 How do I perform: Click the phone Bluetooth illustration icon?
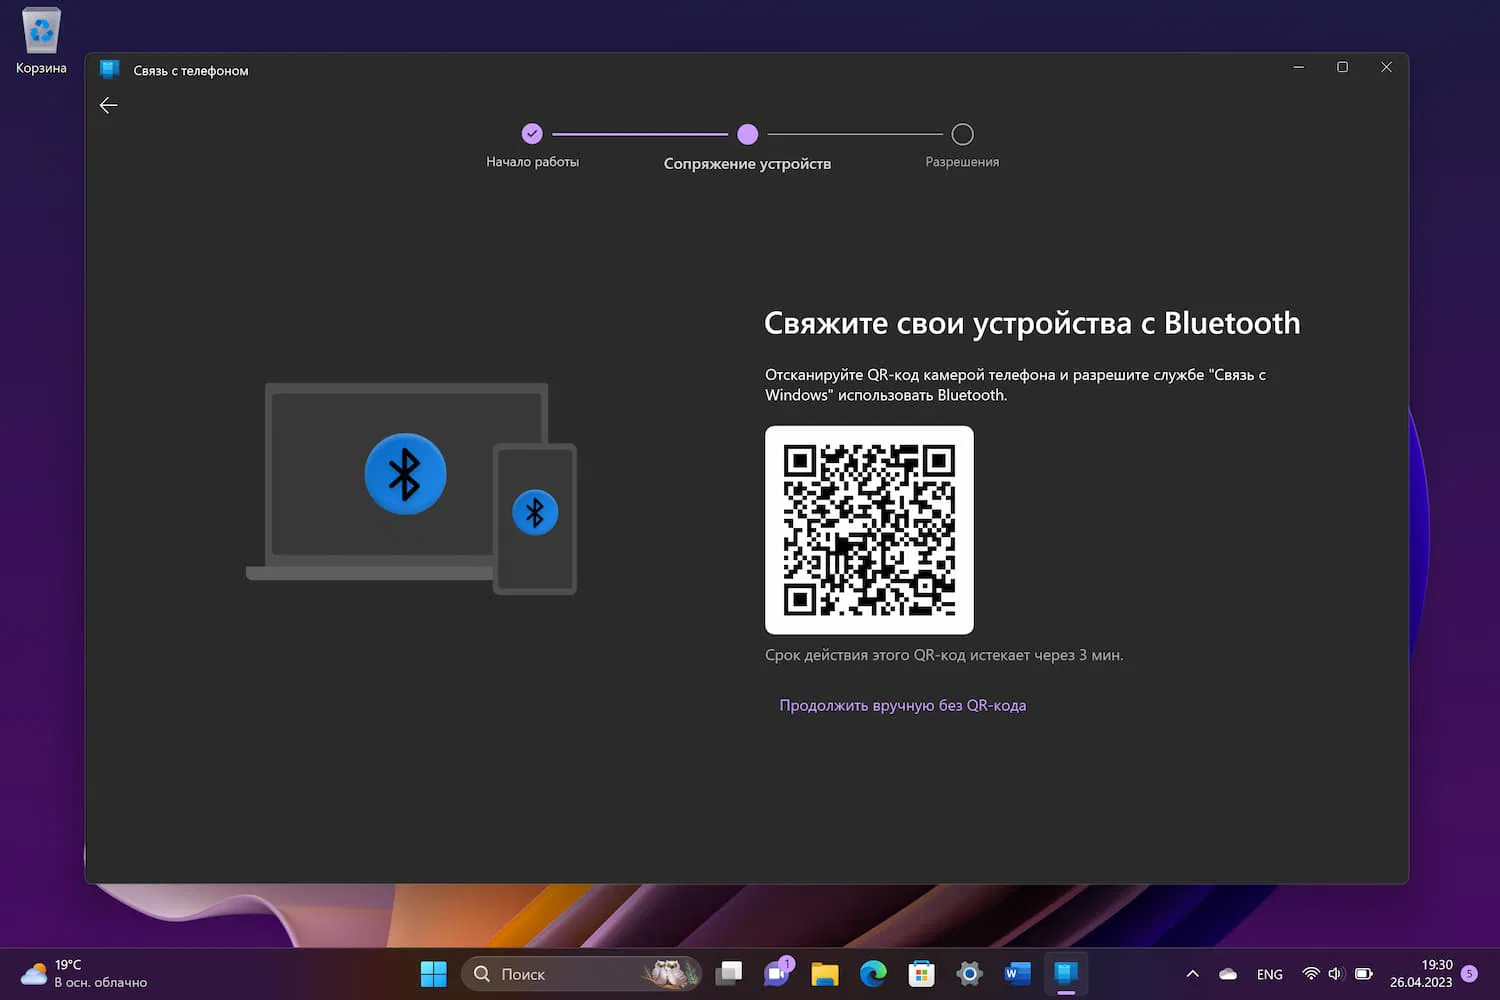click(535, 512)
